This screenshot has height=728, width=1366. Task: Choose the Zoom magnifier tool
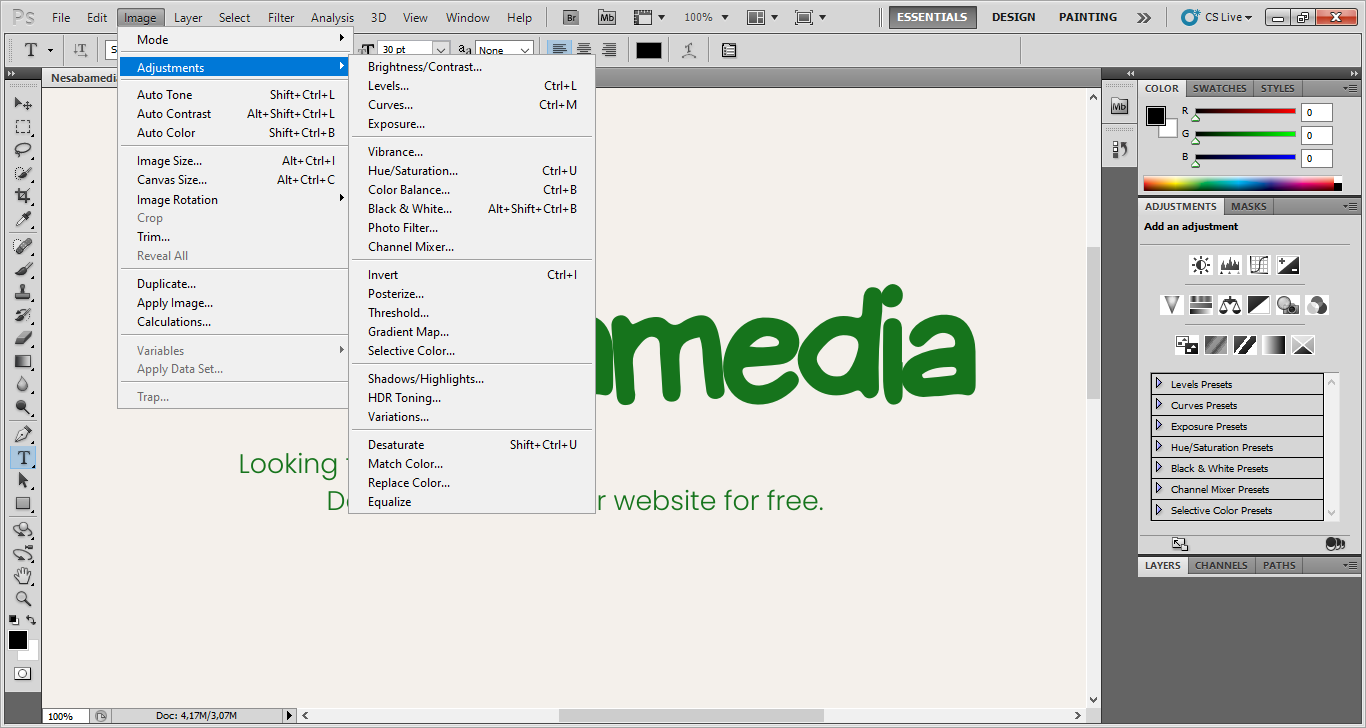coord(22,599)
